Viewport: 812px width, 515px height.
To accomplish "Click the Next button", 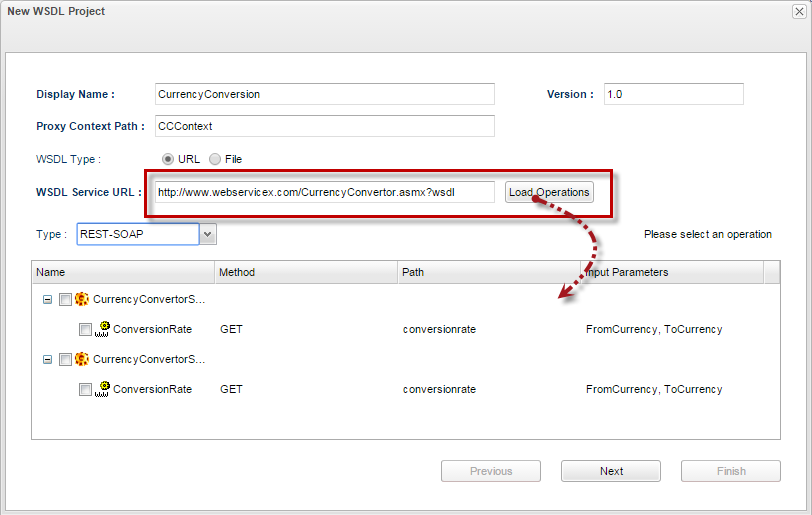I will (611, 471).
